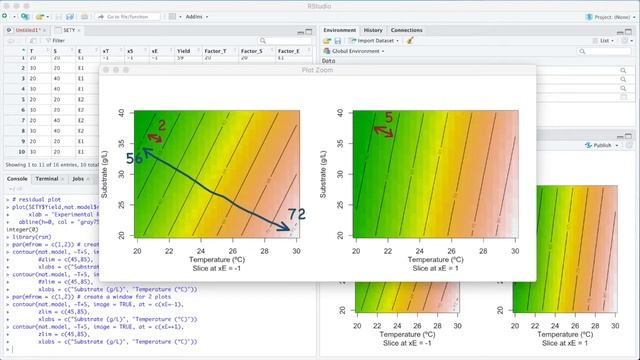This screenshot has height=360, width=640.
Task: Switch to the SETY data viewer tab
Action: pos(69,30)
